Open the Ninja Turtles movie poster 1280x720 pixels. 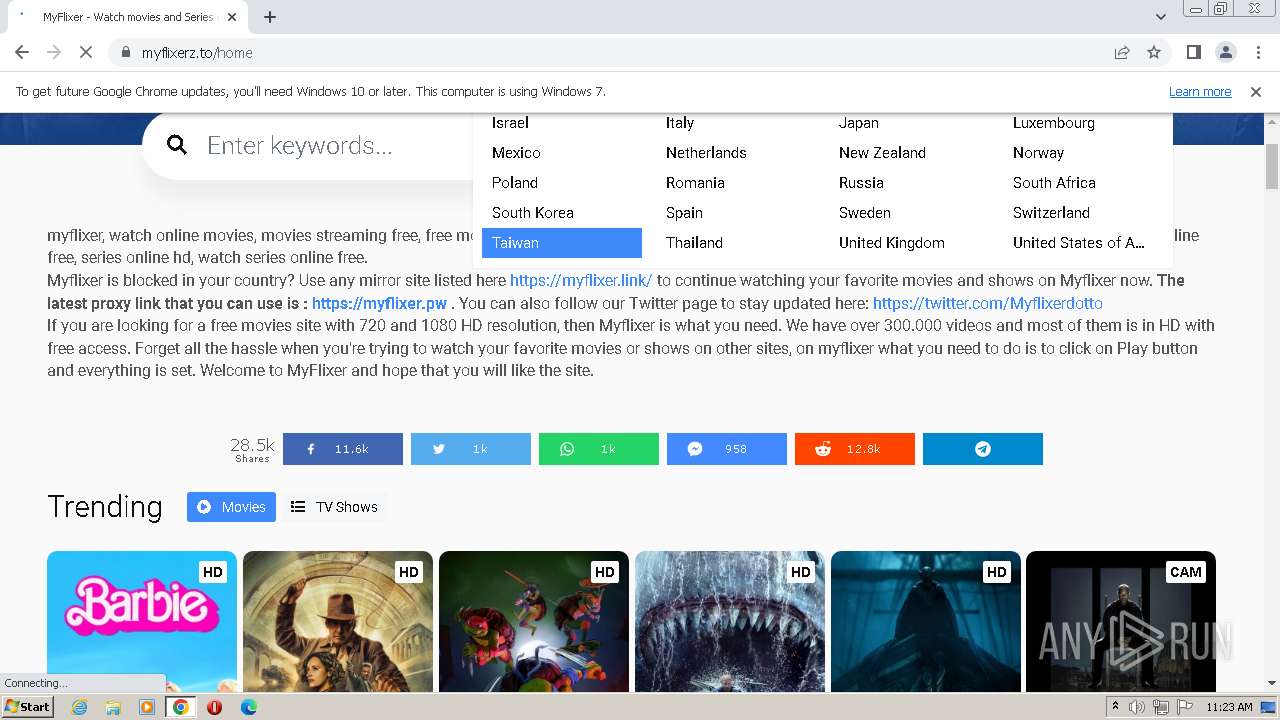pyautogui.click(x=534, y=621)
